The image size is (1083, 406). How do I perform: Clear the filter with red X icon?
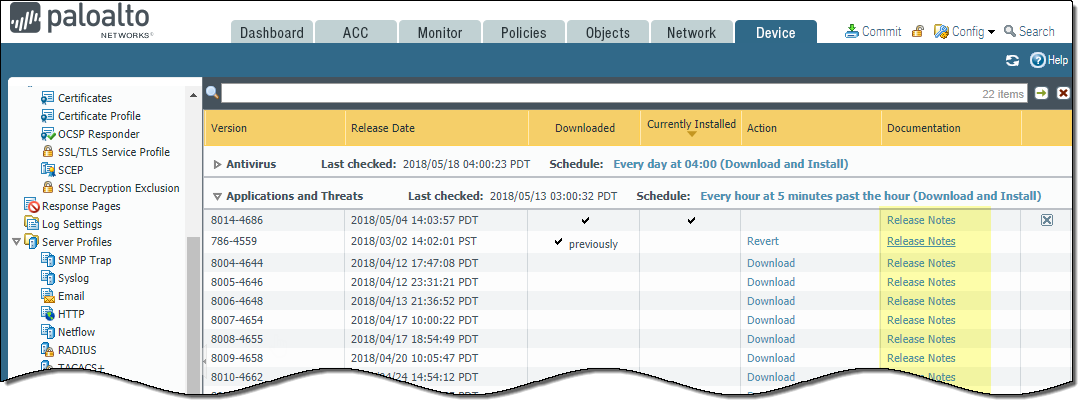point(1063,93)
